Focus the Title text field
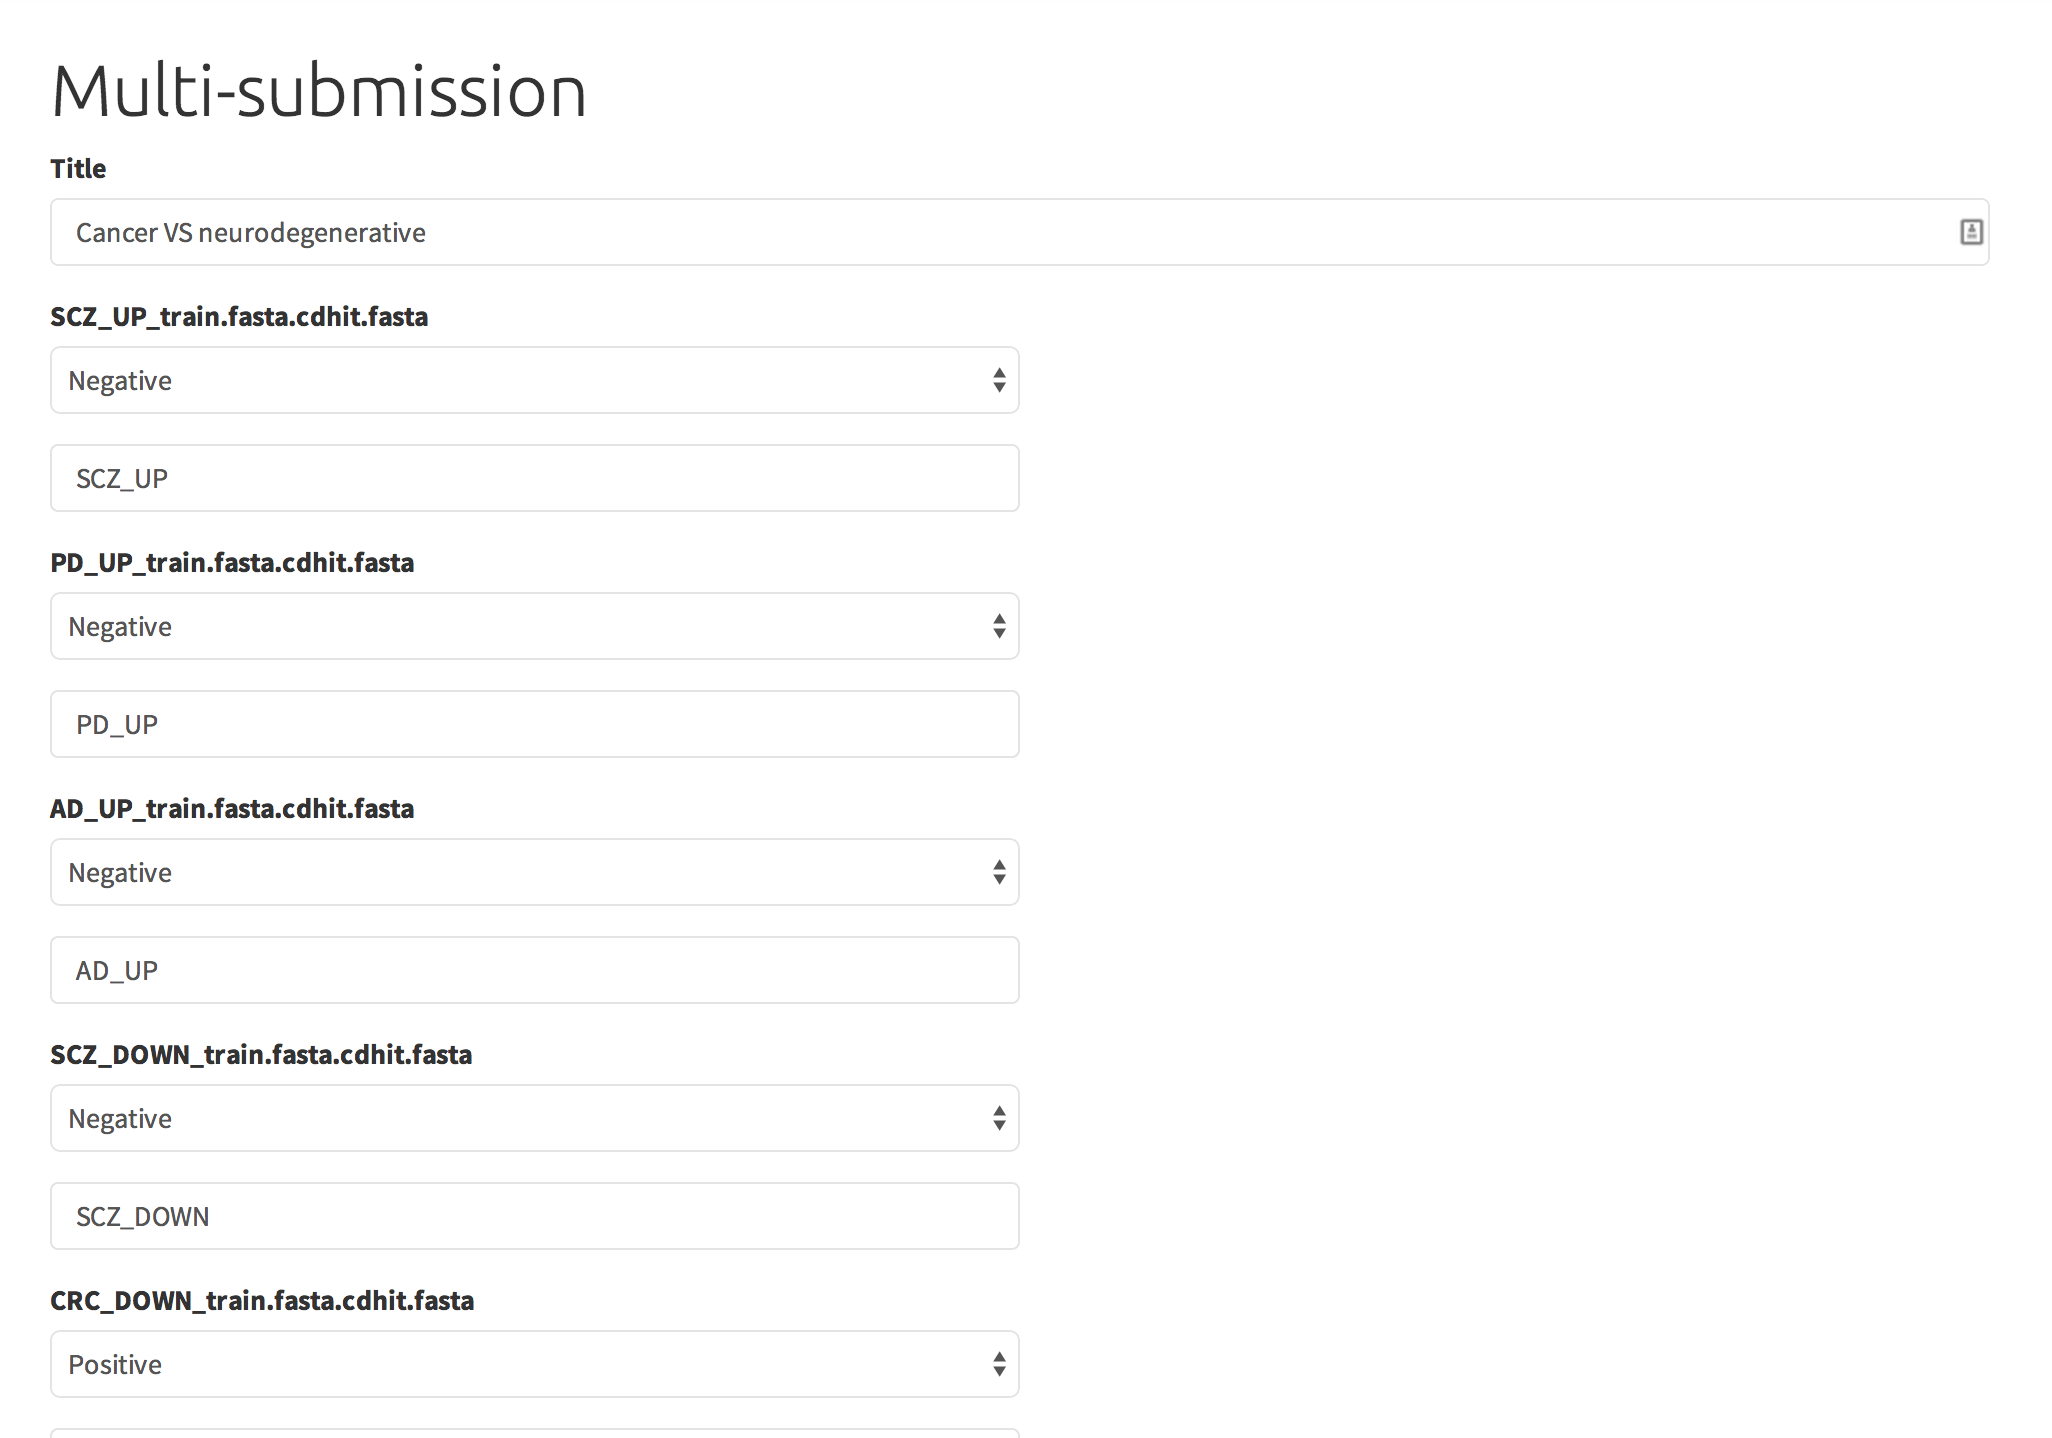The height and width of the screenshot is (1438, 2052). (x=1020, y=232)
